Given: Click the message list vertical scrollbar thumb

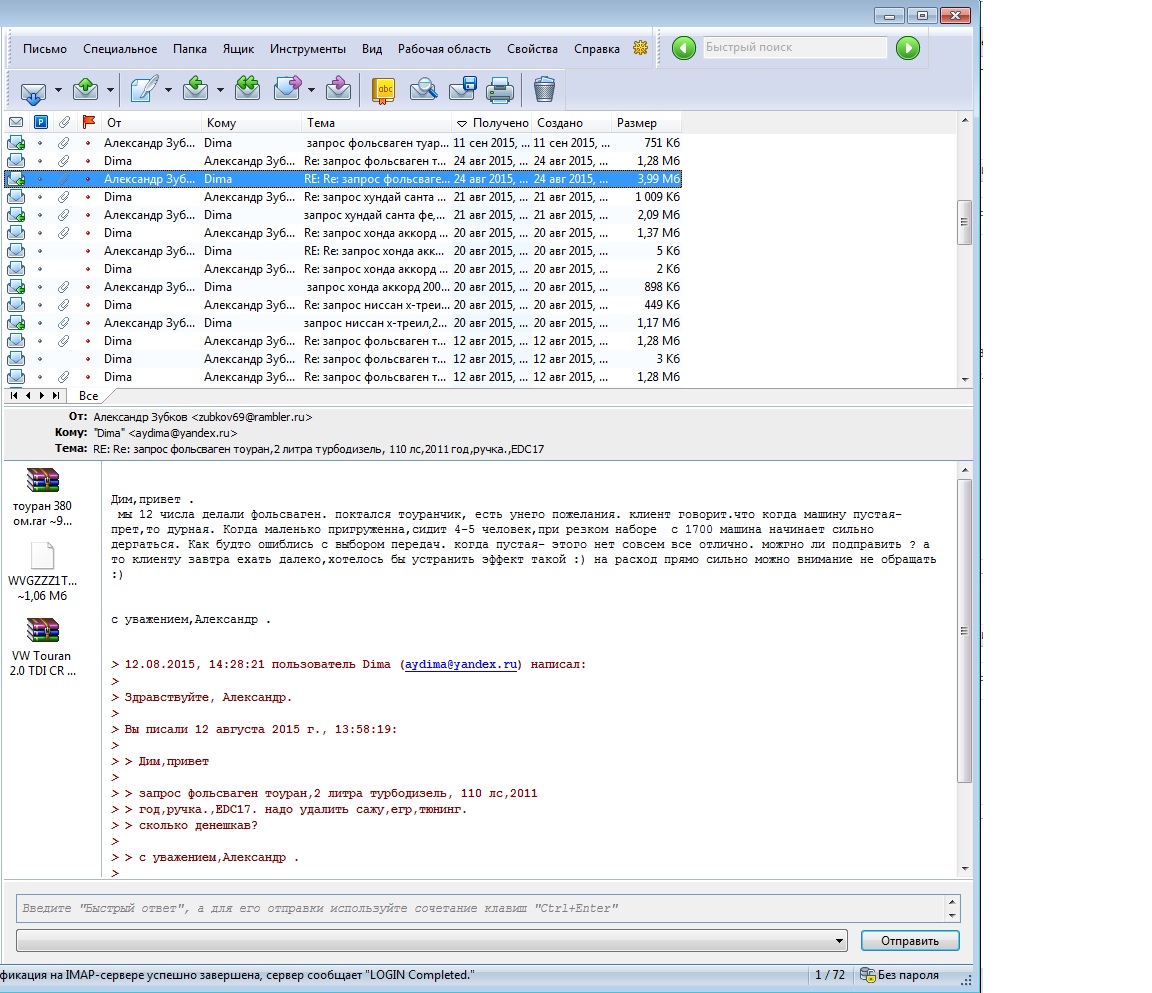Looking at the screenshot, I should click(965, 222).
